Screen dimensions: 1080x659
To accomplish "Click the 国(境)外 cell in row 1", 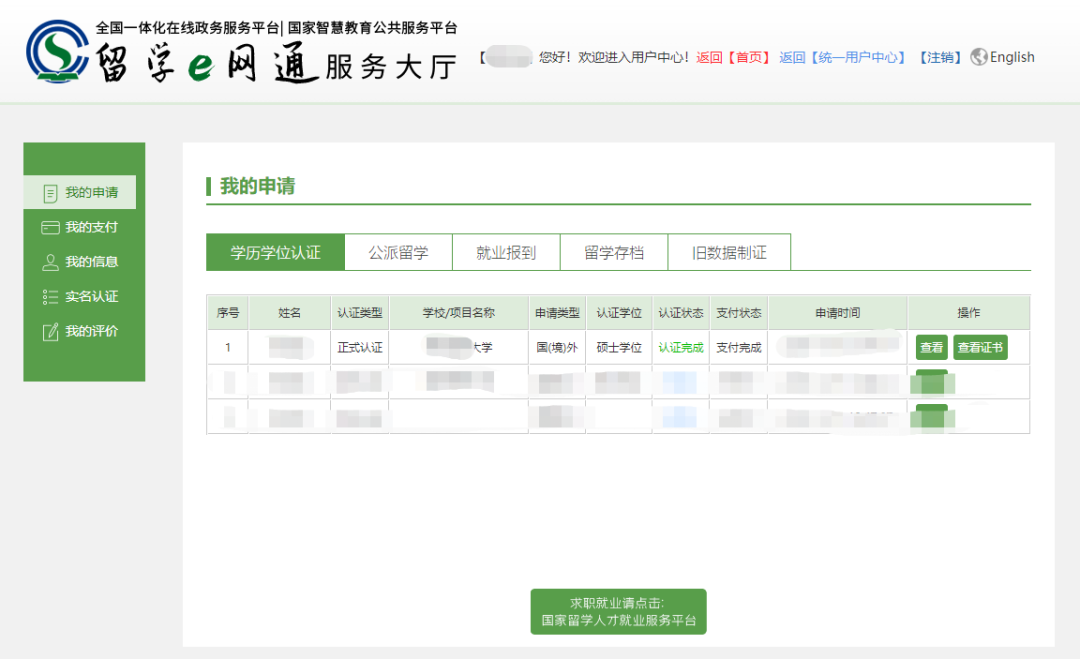I will tap(557, 348).
